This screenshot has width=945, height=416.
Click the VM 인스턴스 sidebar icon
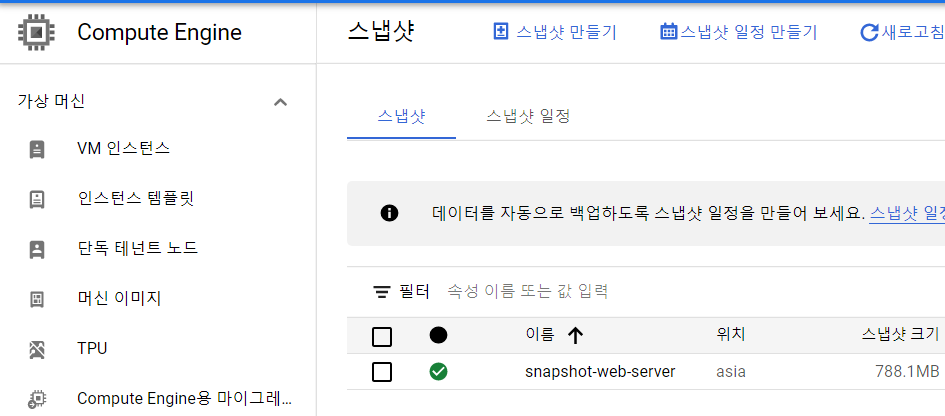click(37, 149)
